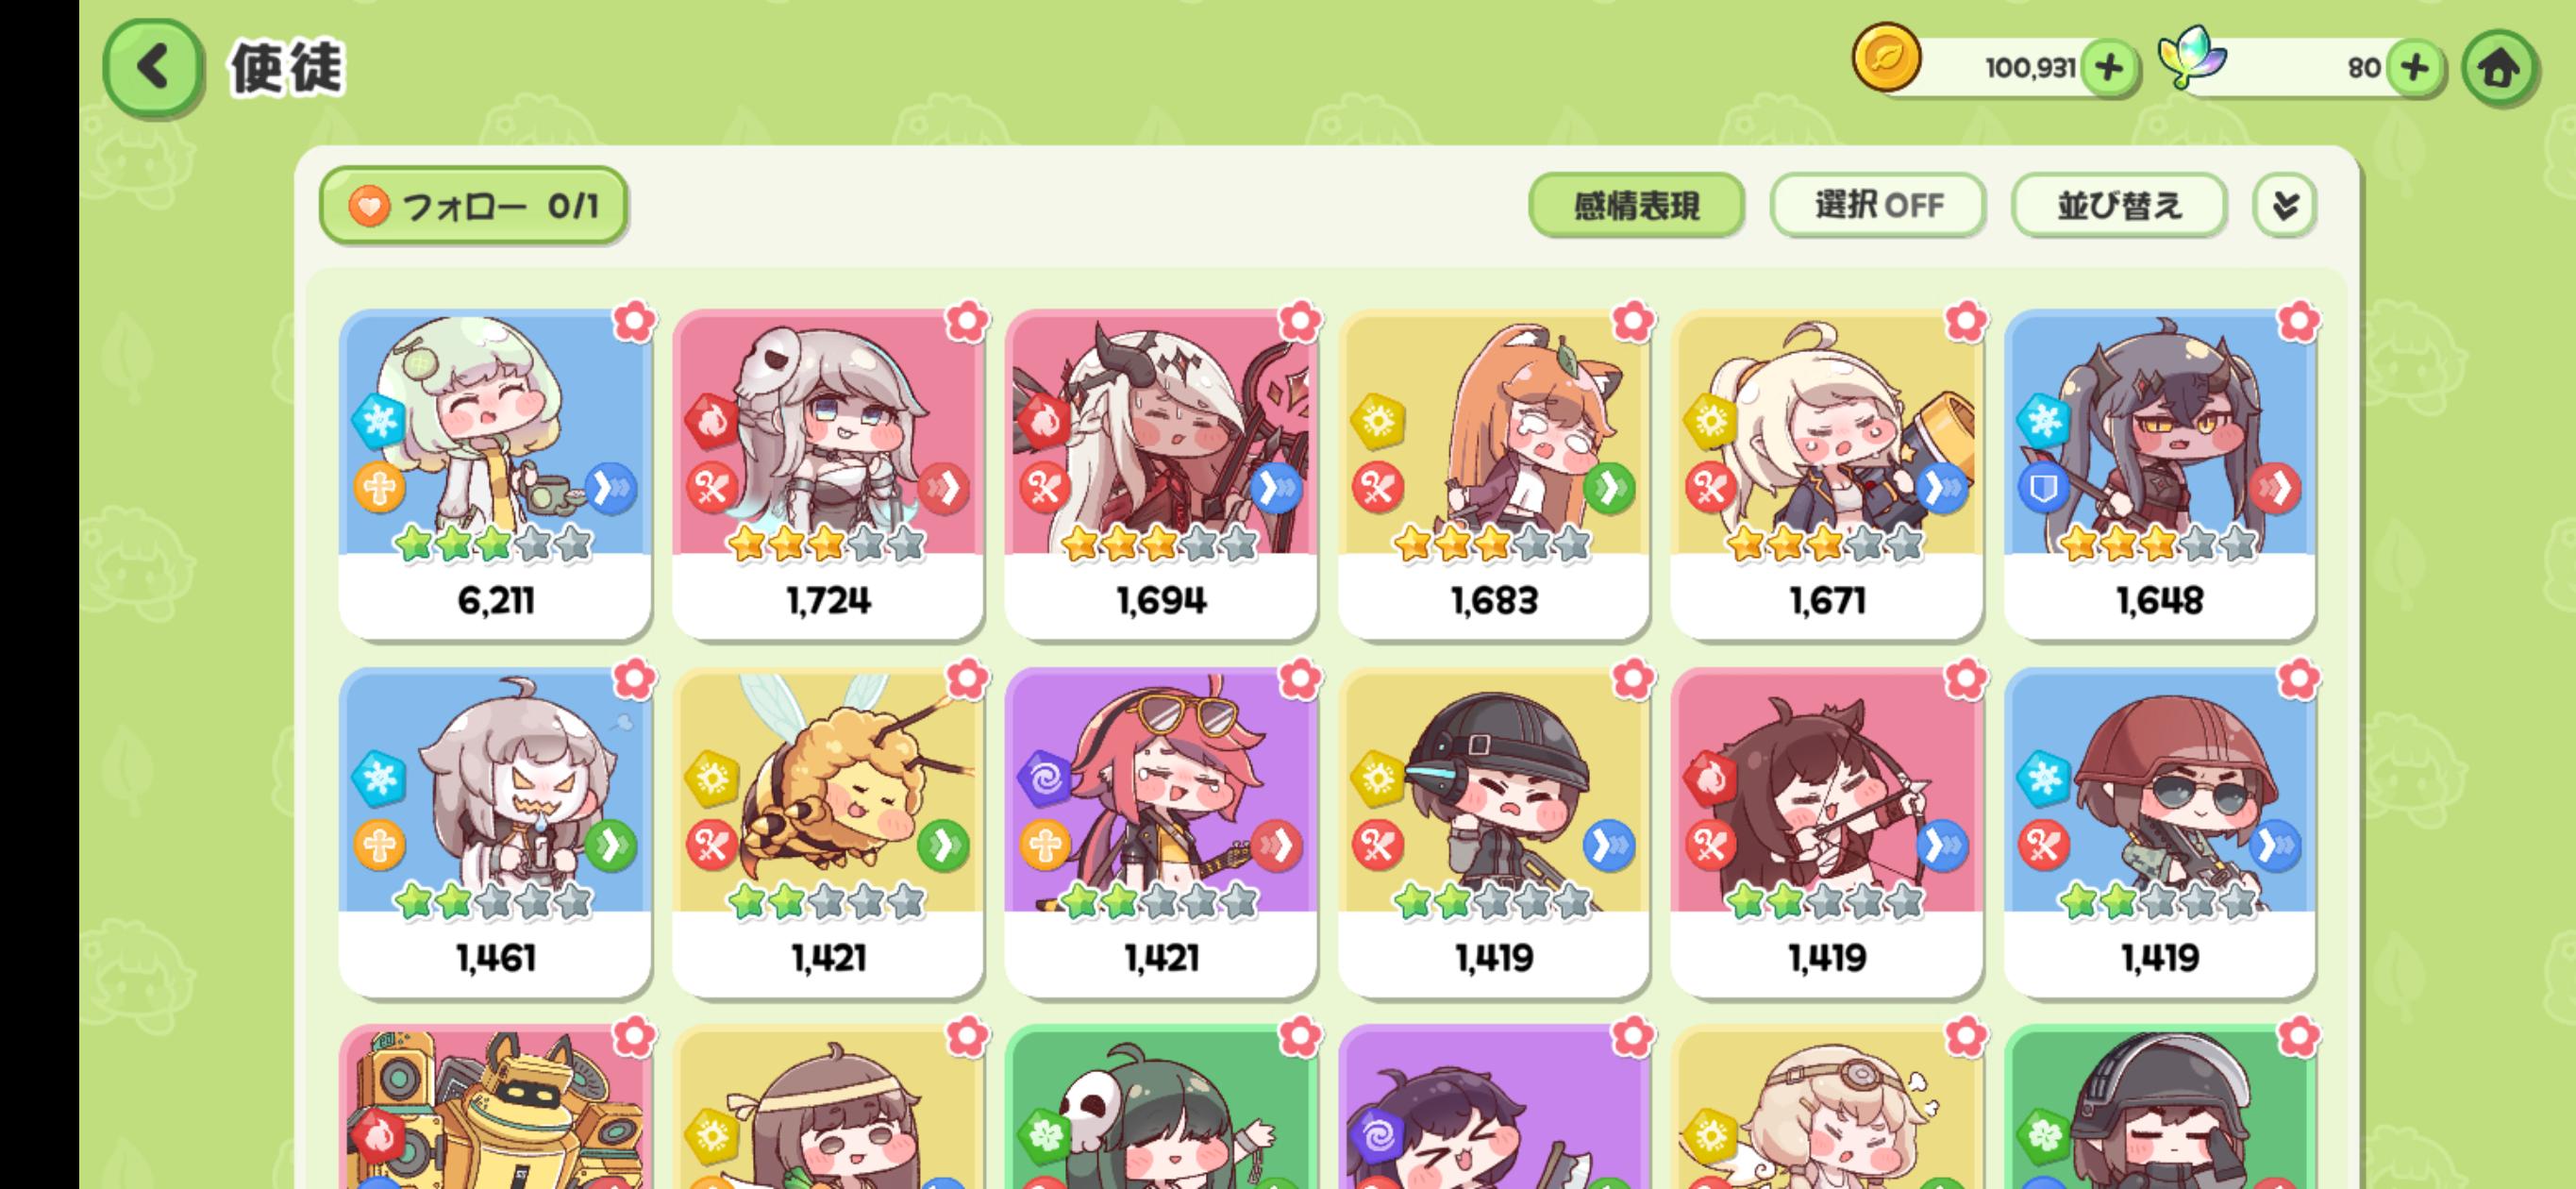This screenshot has height=1189, width=2576.
Task: Click the fire element icon on 1,724 card
Action: point(711,421)
